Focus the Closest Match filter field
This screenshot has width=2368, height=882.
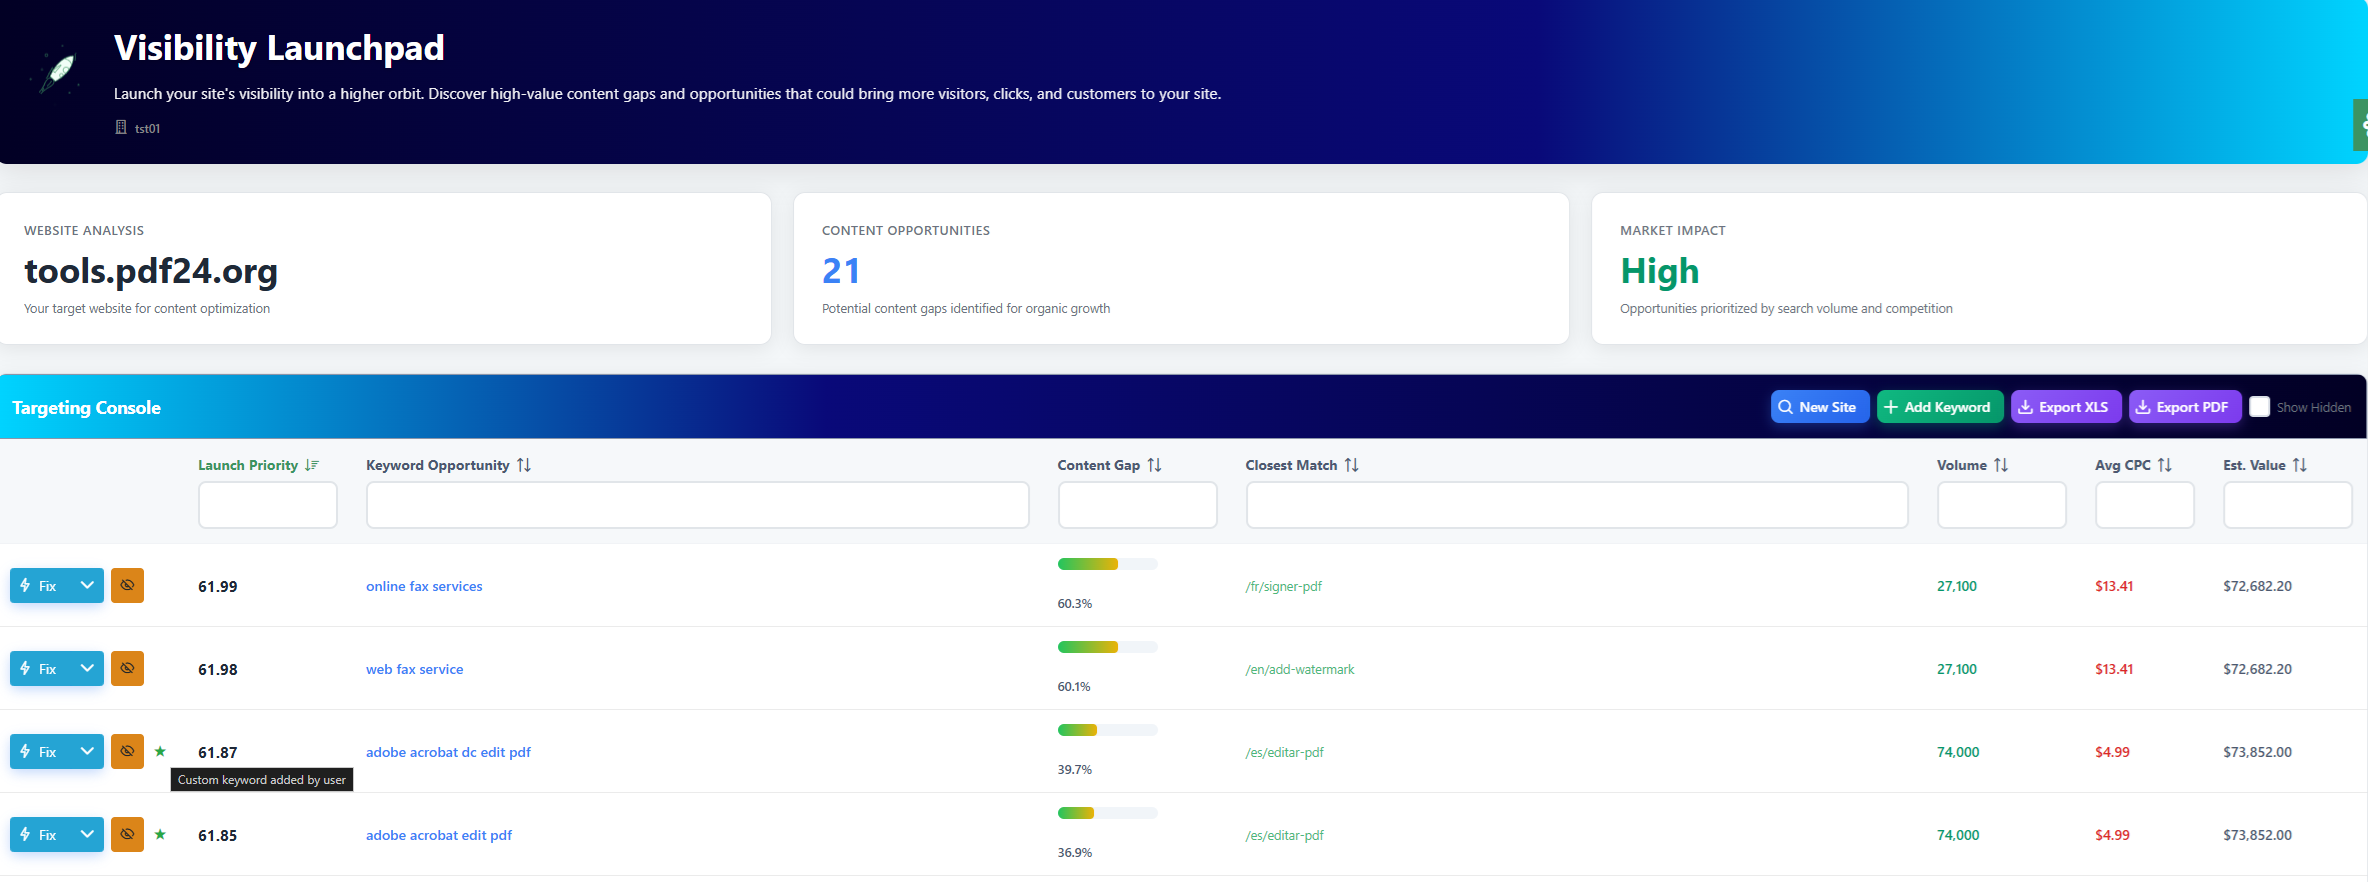click(1577, 505)
